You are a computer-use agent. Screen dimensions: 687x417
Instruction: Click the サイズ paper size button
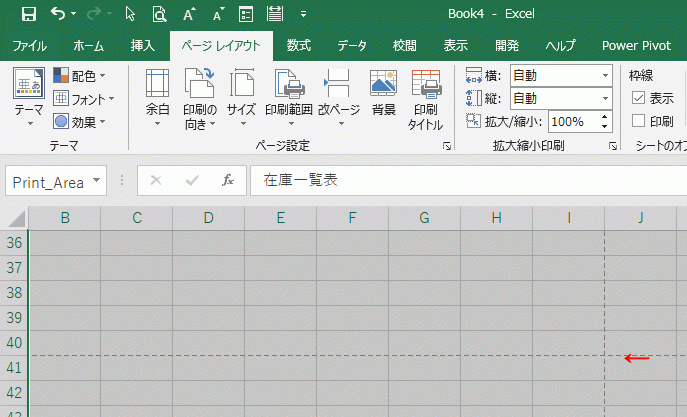[x=241, y=98]
